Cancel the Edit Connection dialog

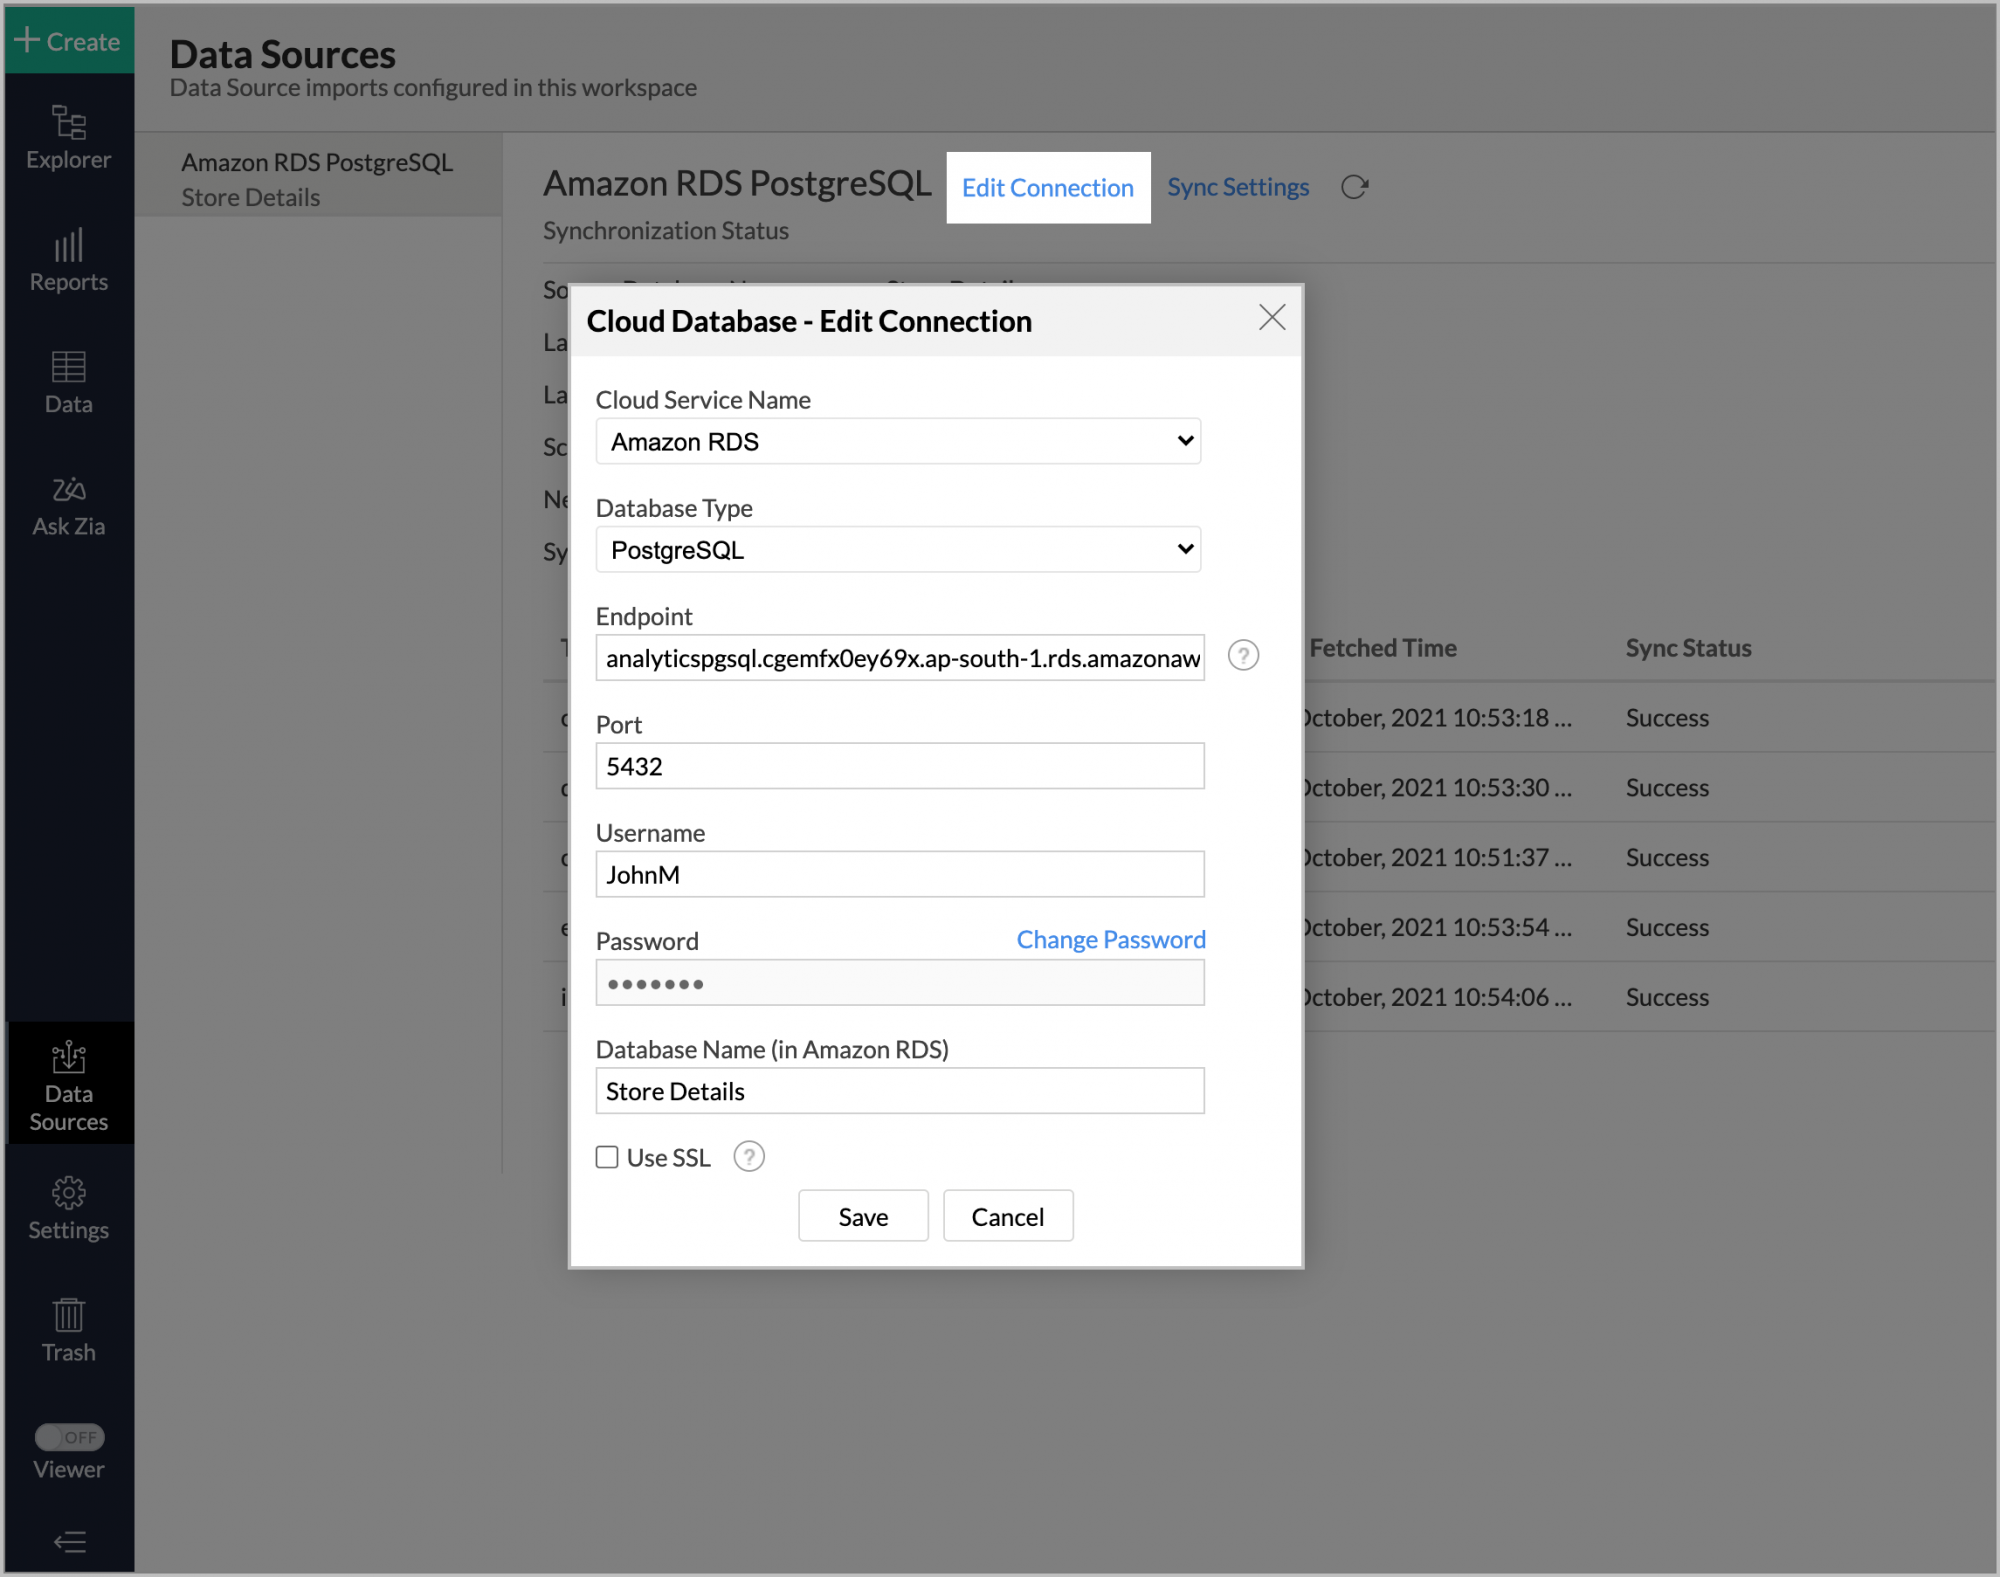[1008, 1216]
